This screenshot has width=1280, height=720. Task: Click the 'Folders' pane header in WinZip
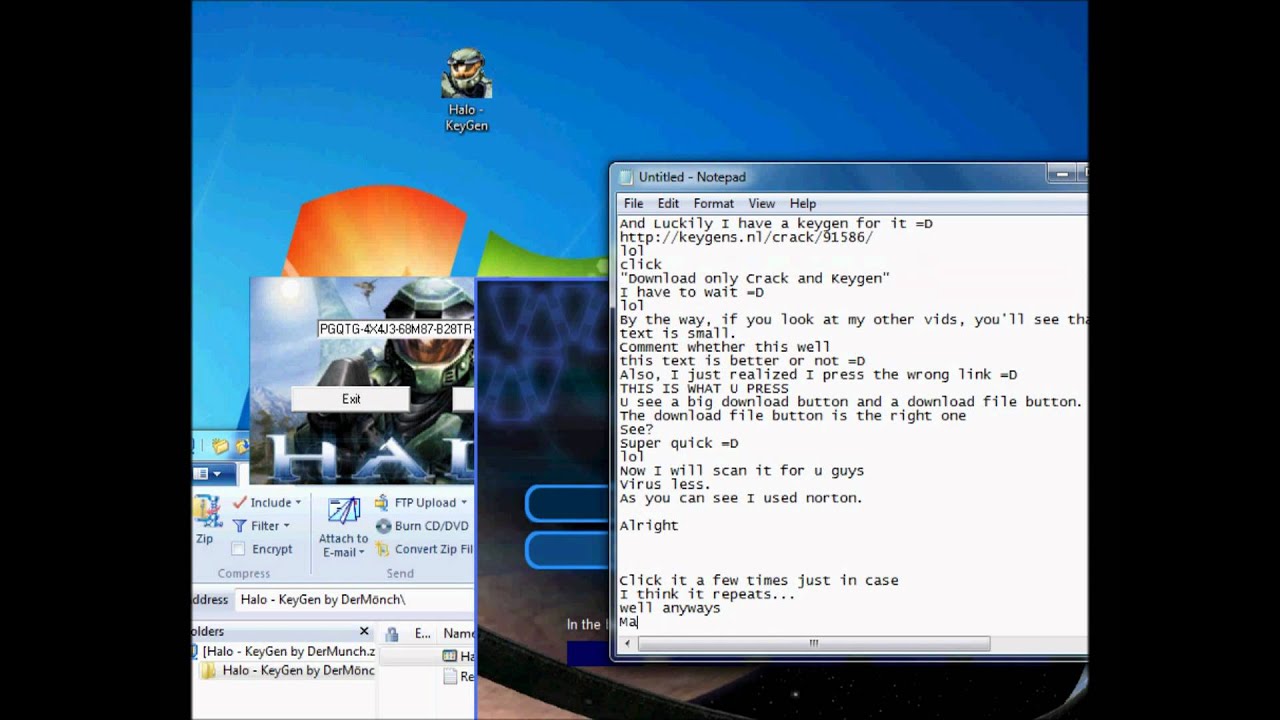[x=284, y=632]
